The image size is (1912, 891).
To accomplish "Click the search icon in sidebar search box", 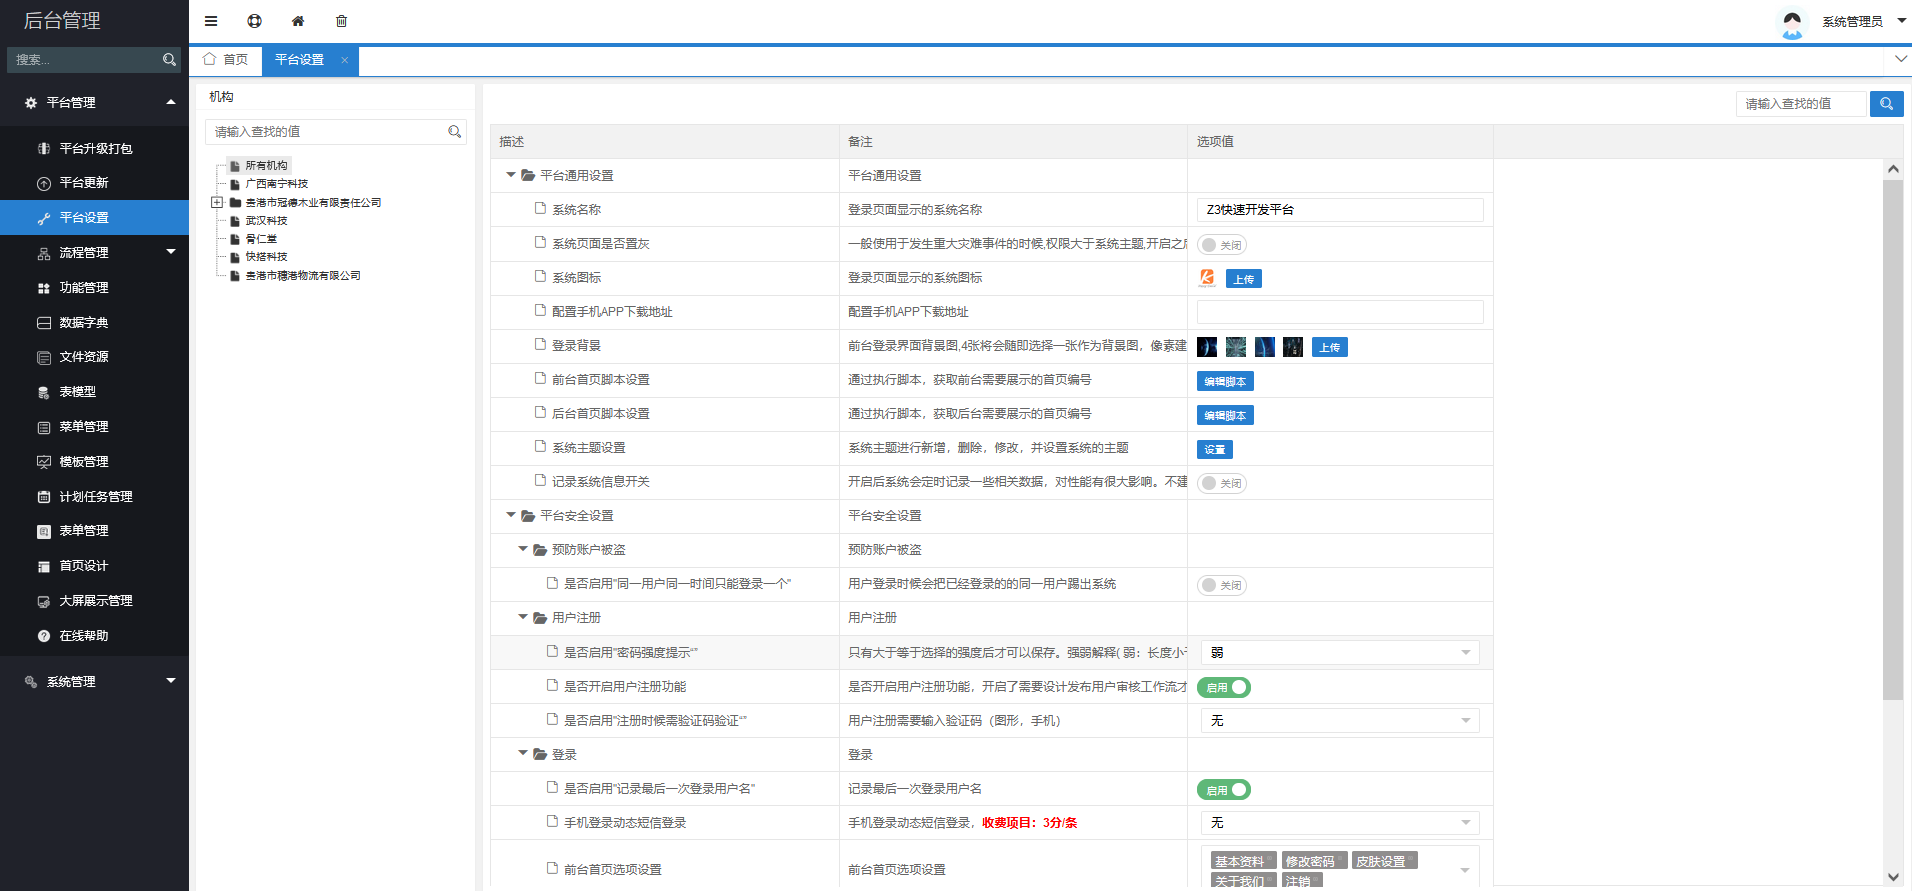I will (169, 60).
